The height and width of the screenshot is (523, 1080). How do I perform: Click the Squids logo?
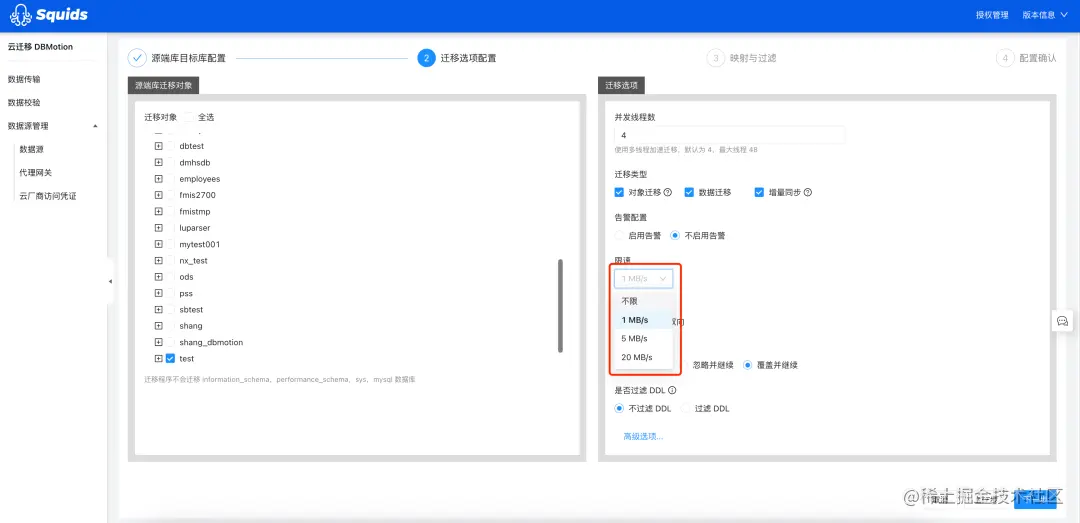pos(50,14)
